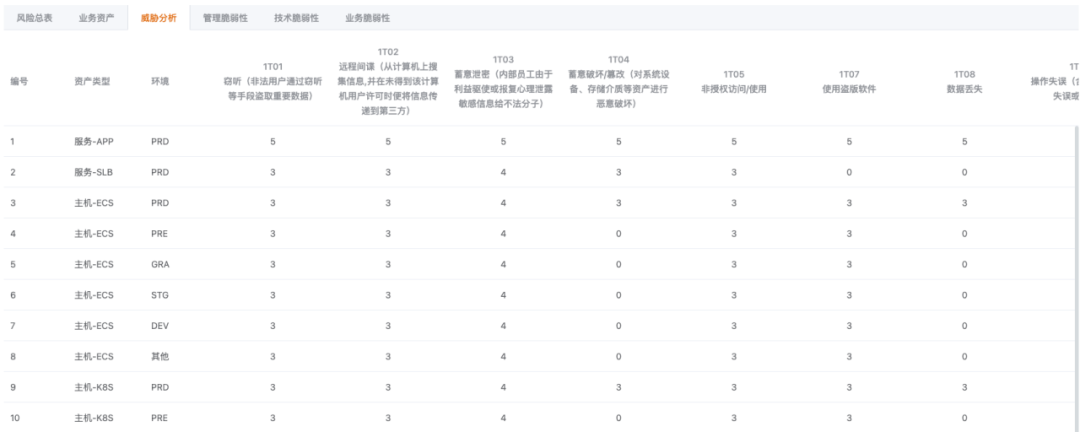Go to the 管理脆弱性 tab
1080x432 pixels.
point(225,19)
